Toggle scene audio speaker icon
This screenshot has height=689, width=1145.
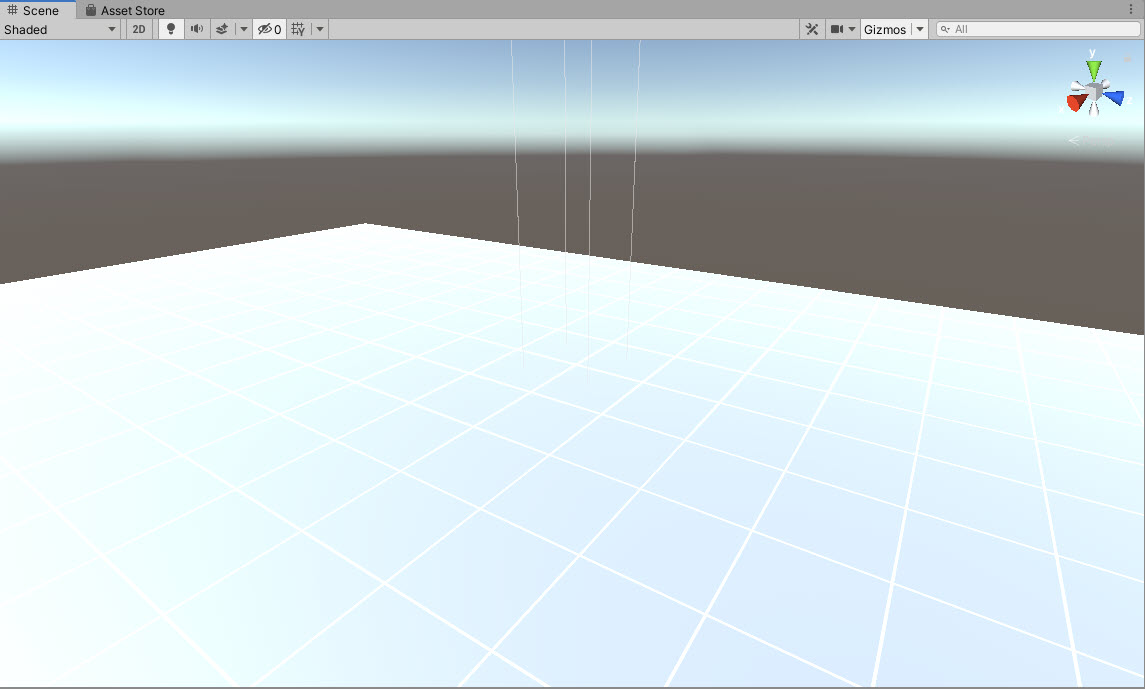196,29
